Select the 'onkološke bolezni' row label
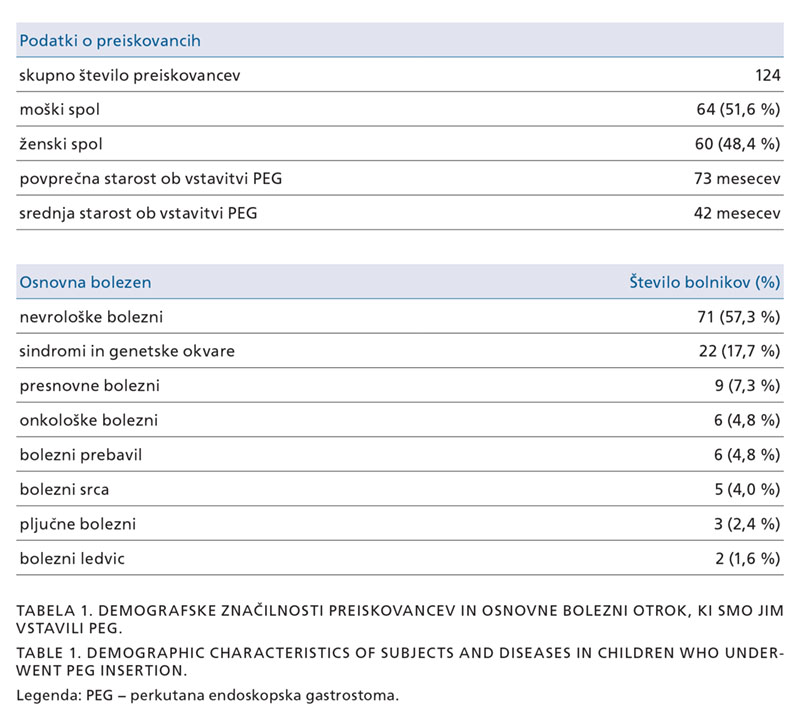Screen dimensions: 800x725 pos(89,420)
